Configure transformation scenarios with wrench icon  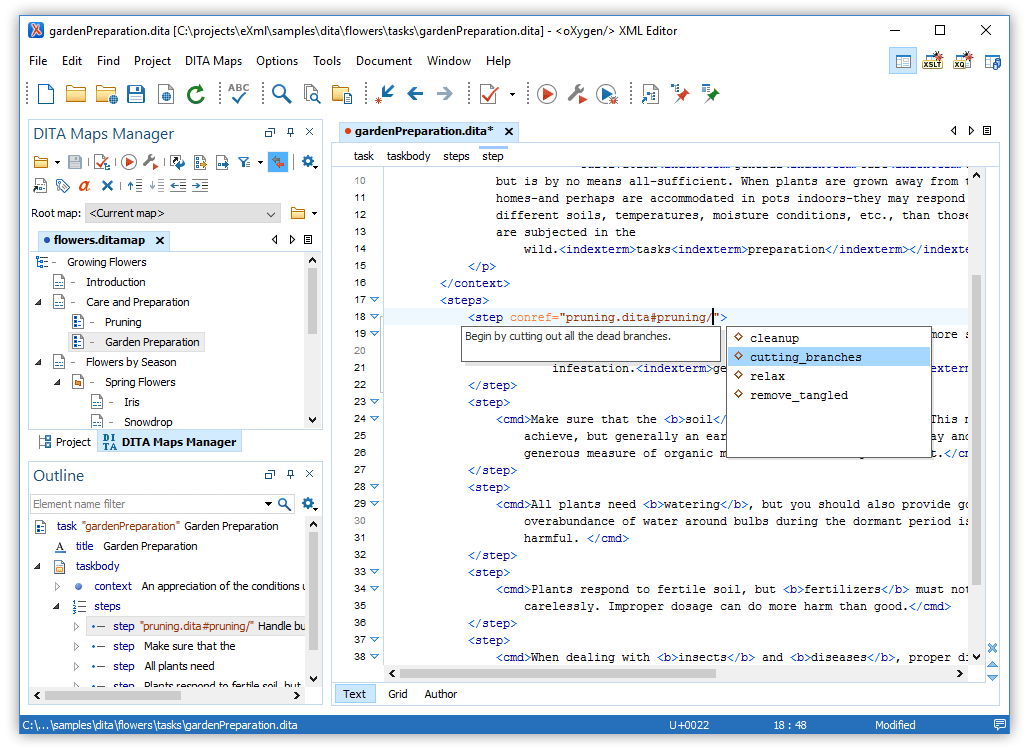[577, 94]
